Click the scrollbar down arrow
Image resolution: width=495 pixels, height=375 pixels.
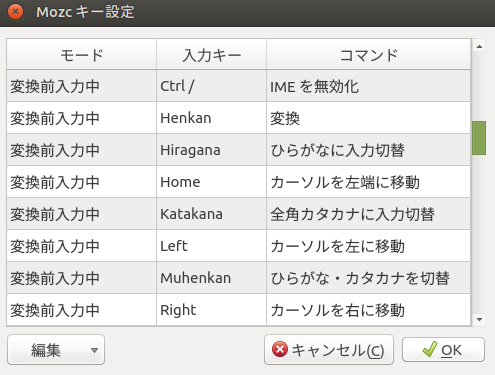tap(479, 319)
